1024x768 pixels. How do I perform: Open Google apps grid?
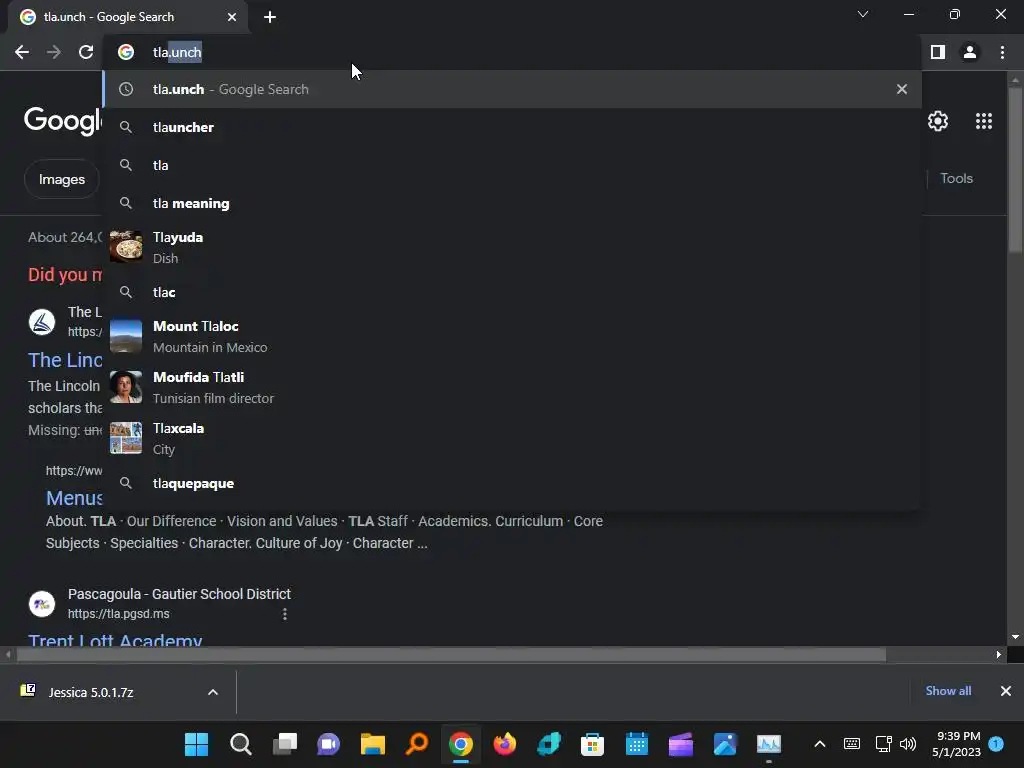(x=984, y=121)
